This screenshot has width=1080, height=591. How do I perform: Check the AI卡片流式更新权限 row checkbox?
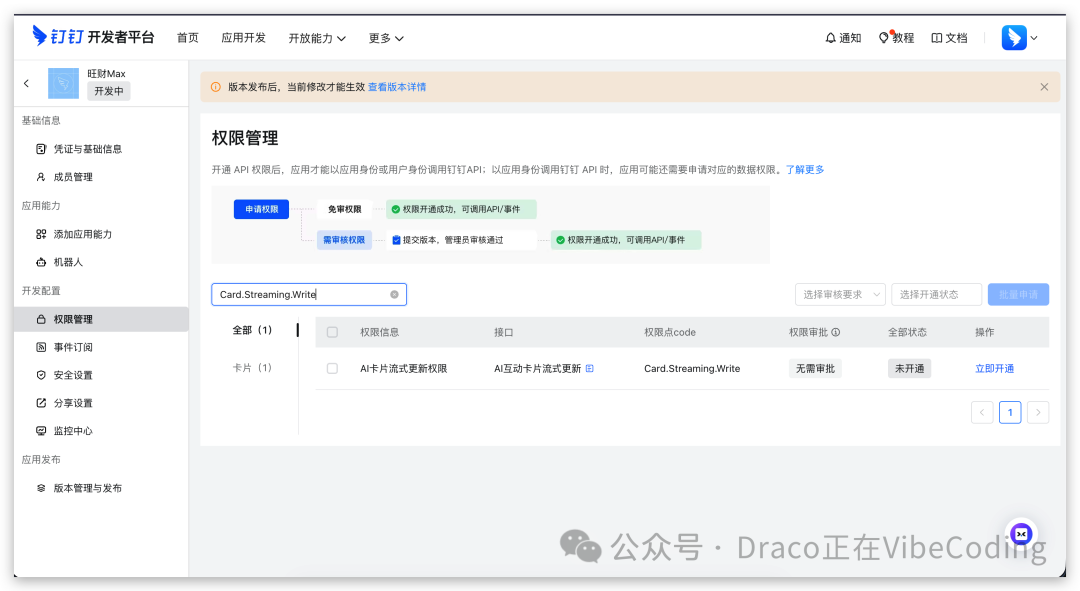[332, 368]
